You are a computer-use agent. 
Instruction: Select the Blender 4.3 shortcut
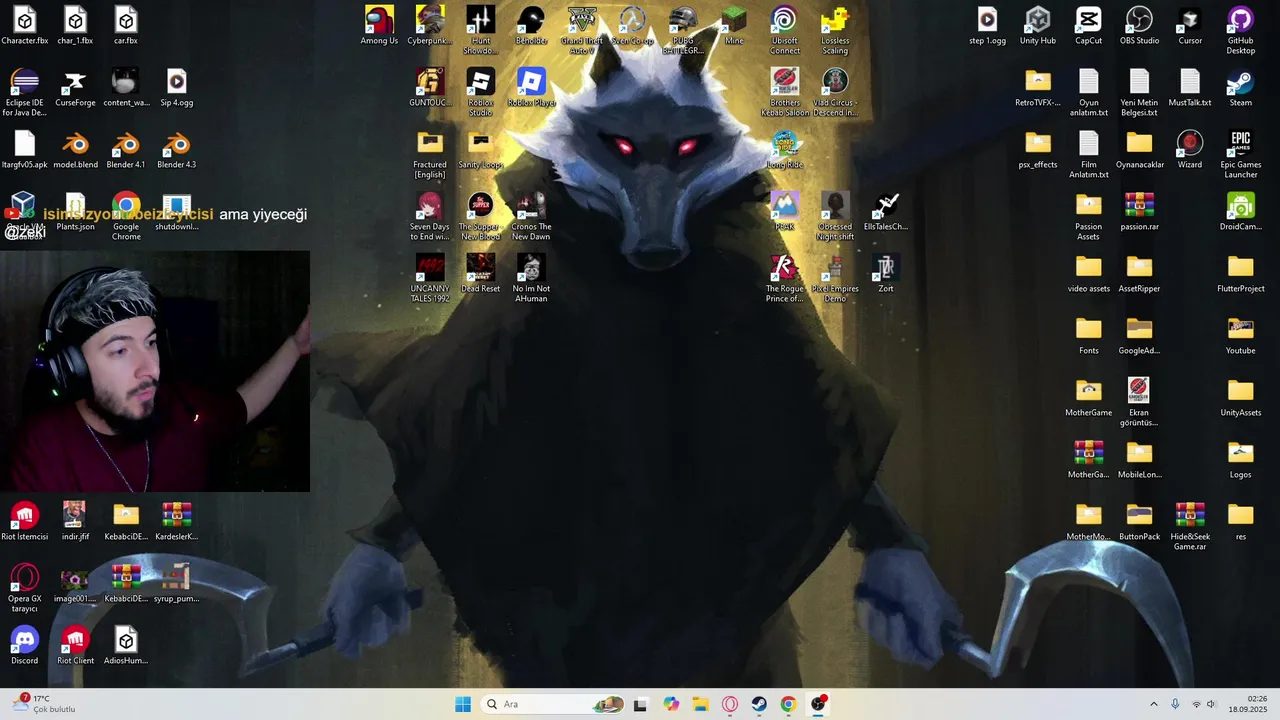pyautogui.click(x=176, y=150)
